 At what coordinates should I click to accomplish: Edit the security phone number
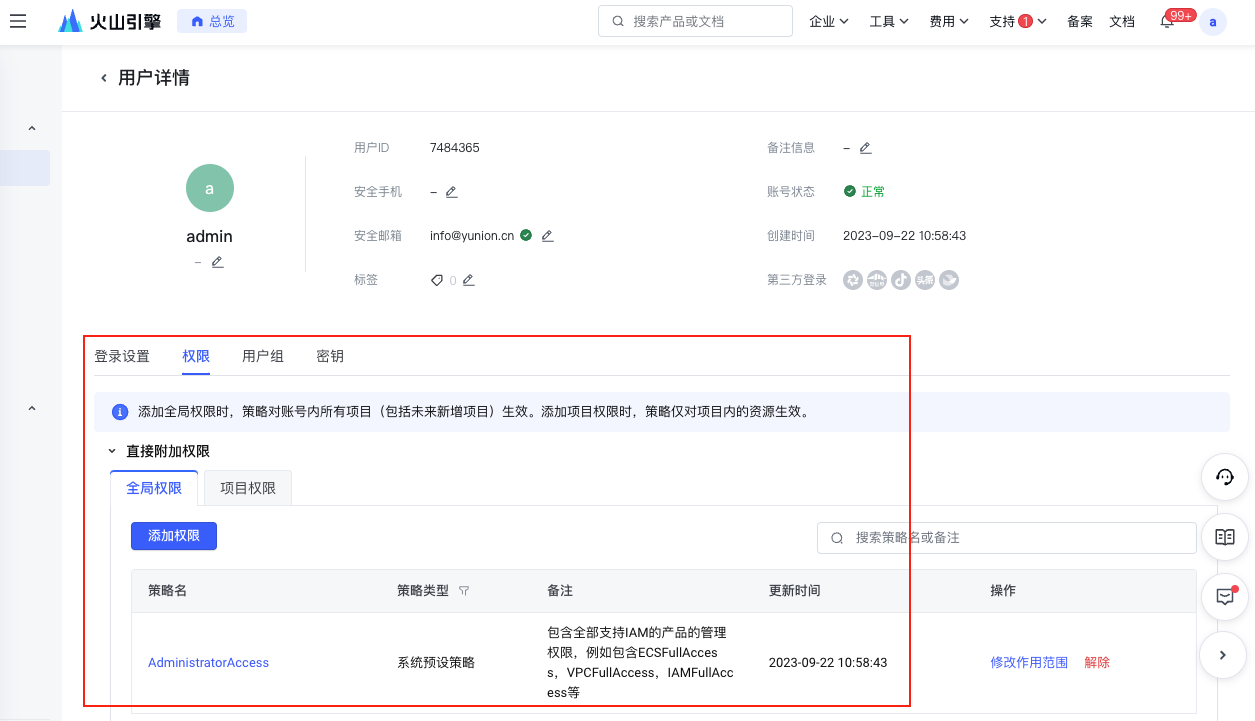tap(451, 192)
